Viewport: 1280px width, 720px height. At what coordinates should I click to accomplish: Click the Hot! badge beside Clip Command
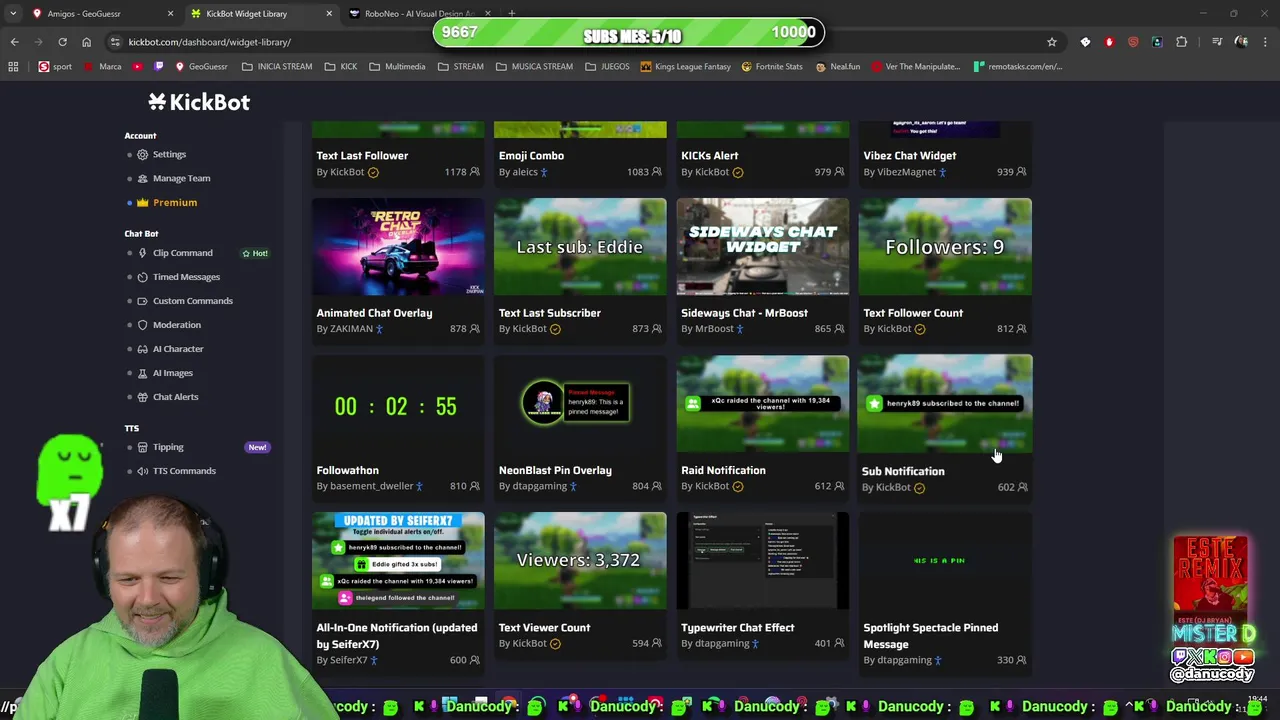pos(255,253)
